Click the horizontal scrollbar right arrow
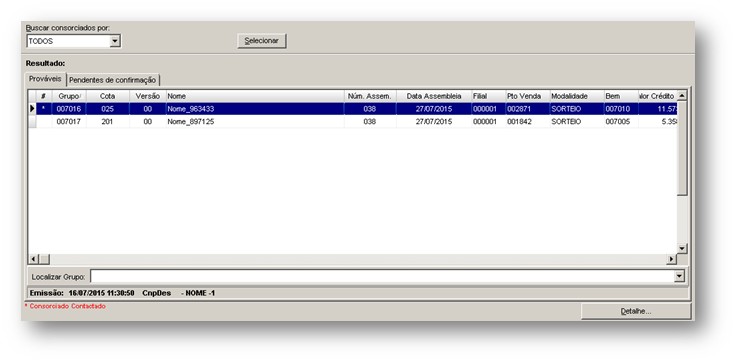 671,259
